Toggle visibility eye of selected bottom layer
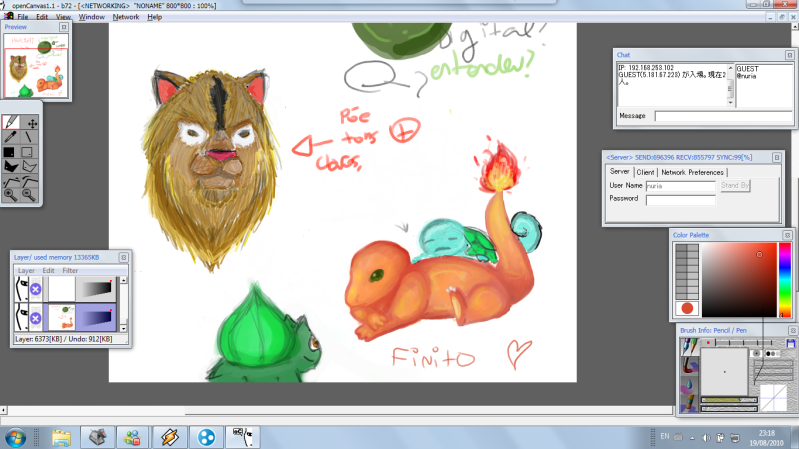This screenshot has height=449, width=799. click(x=21, y=318)
